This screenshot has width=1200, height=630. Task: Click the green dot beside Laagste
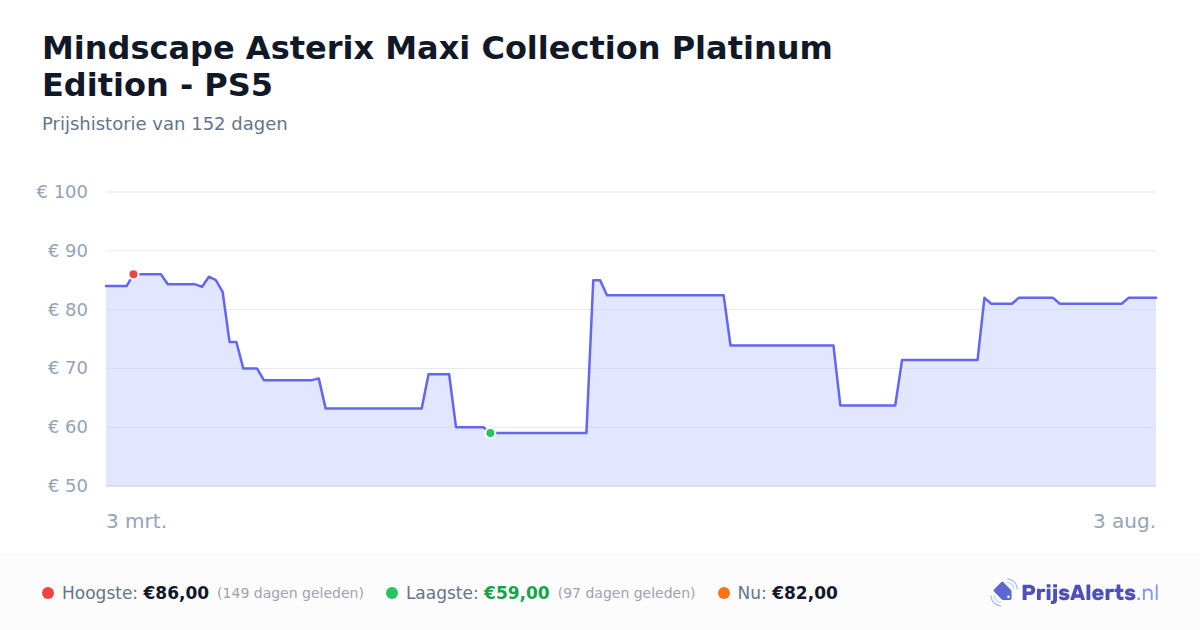click(x=392, y=593)
